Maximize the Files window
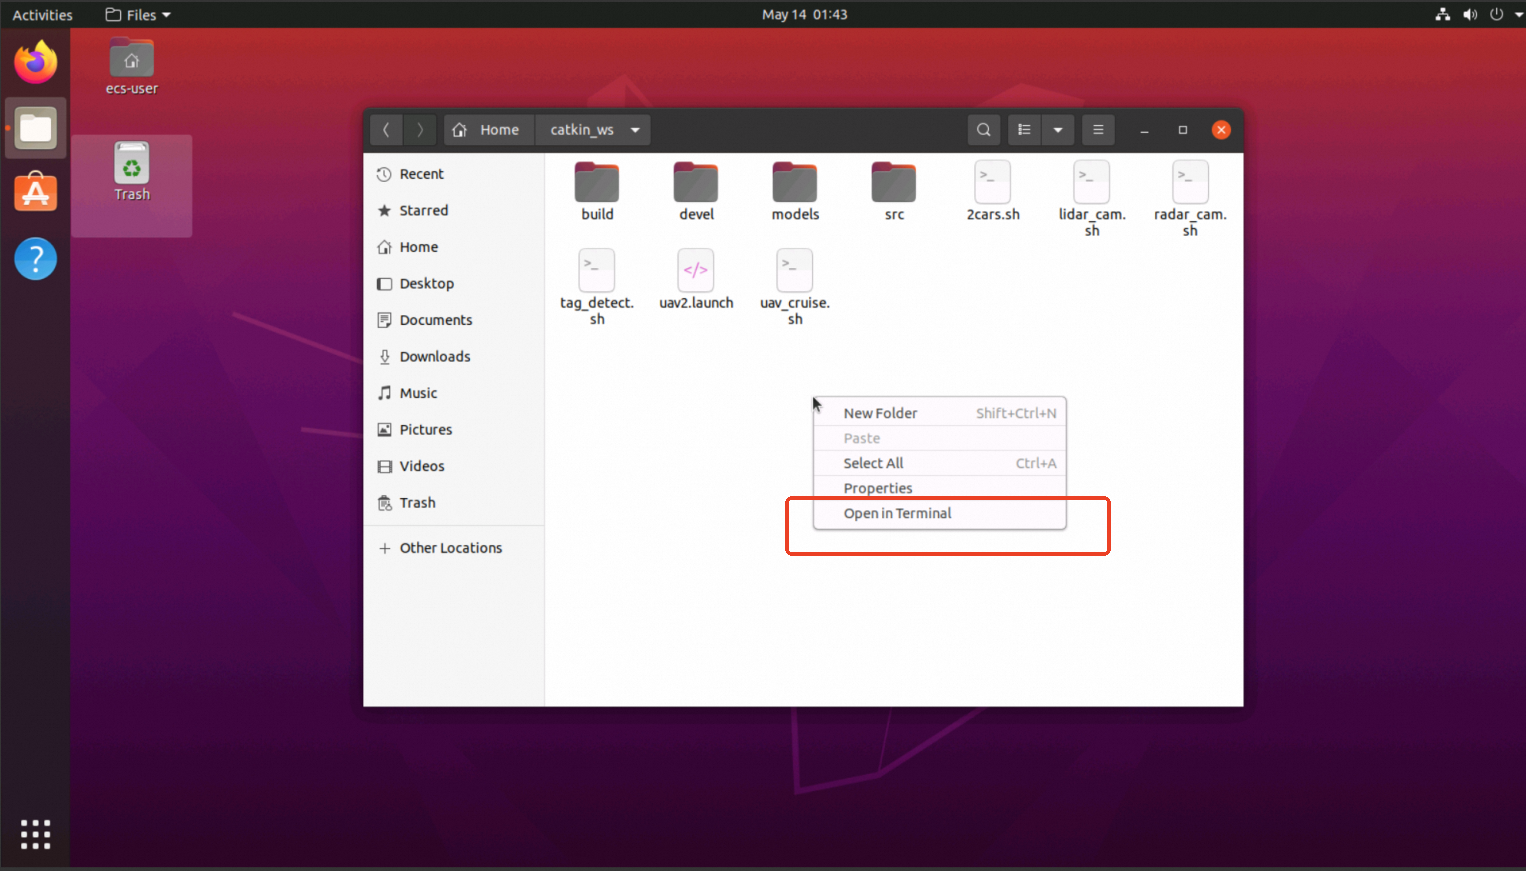This screenshot has width=1526, height=871. (x=1183, y=130)
